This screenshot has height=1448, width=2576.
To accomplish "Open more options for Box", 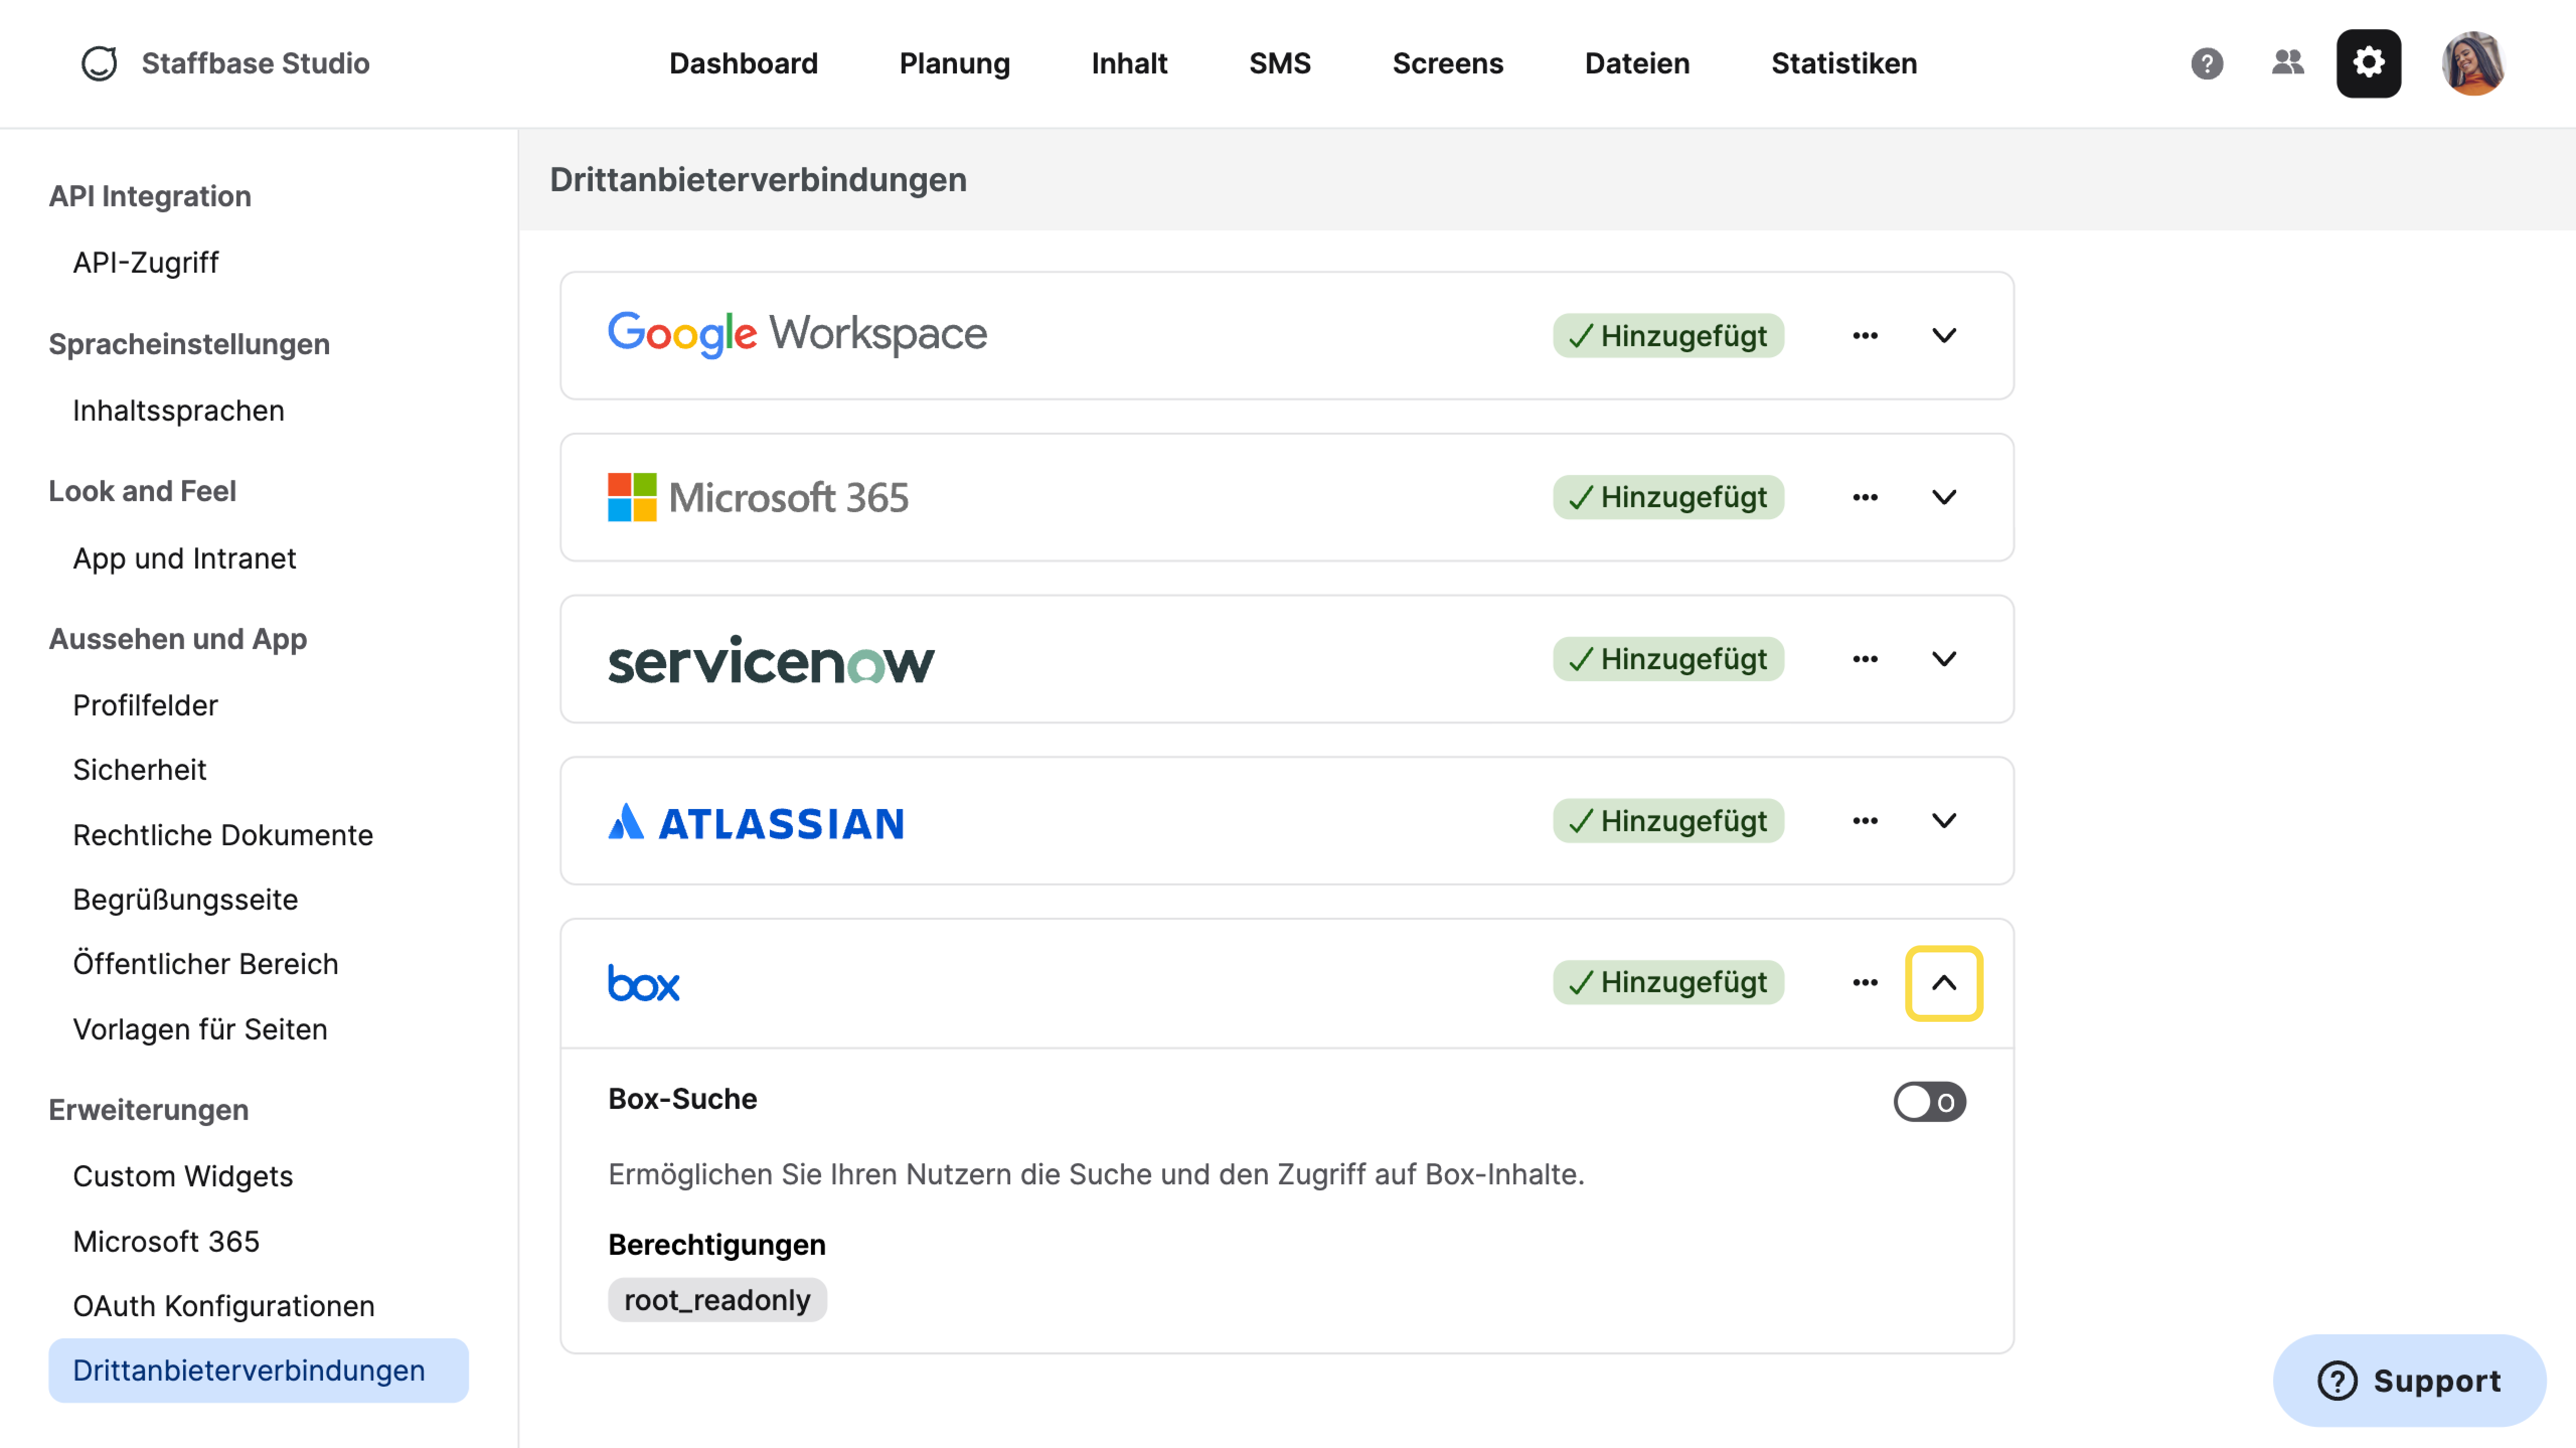I will [x=1865, y=983].
